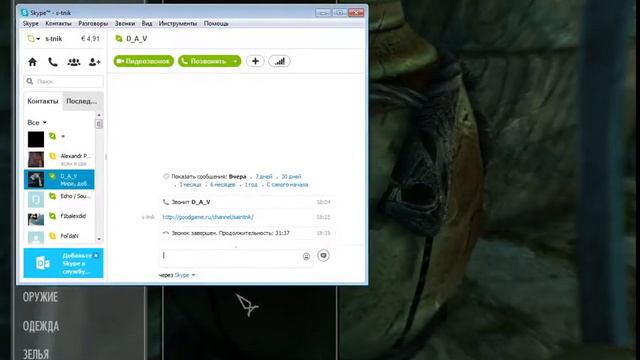Open the Звонки menu

coord(124,24)
